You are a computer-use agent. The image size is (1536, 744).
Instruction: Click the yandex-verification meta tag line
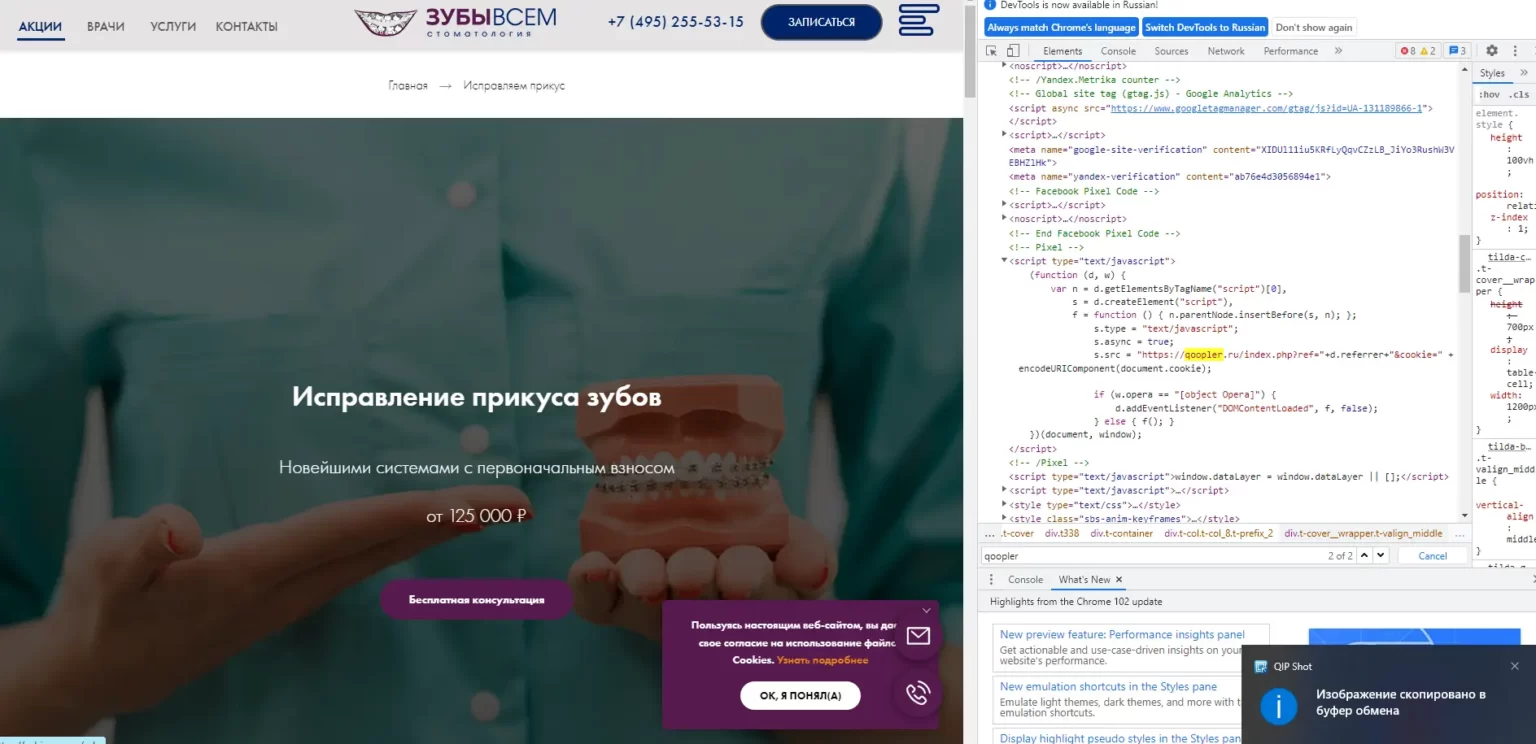click(1169, 177)
